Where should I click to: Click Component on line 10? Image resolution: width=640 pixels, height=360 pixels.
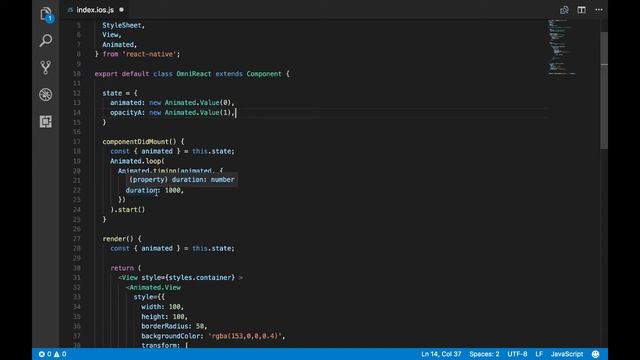click(264, 74)
